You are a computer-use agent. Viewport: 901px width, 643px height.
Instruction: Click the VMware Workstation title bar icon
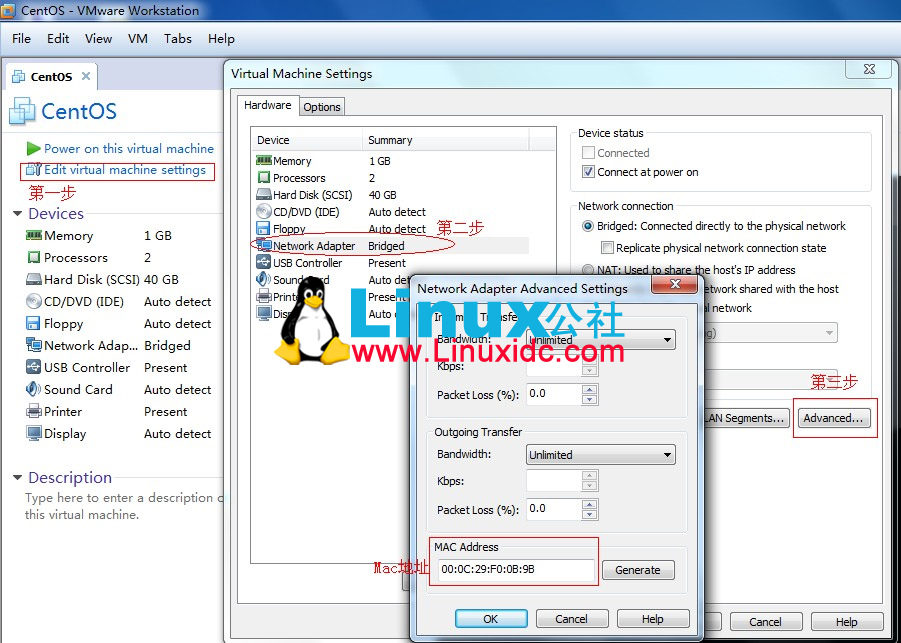tap(8, 10)
